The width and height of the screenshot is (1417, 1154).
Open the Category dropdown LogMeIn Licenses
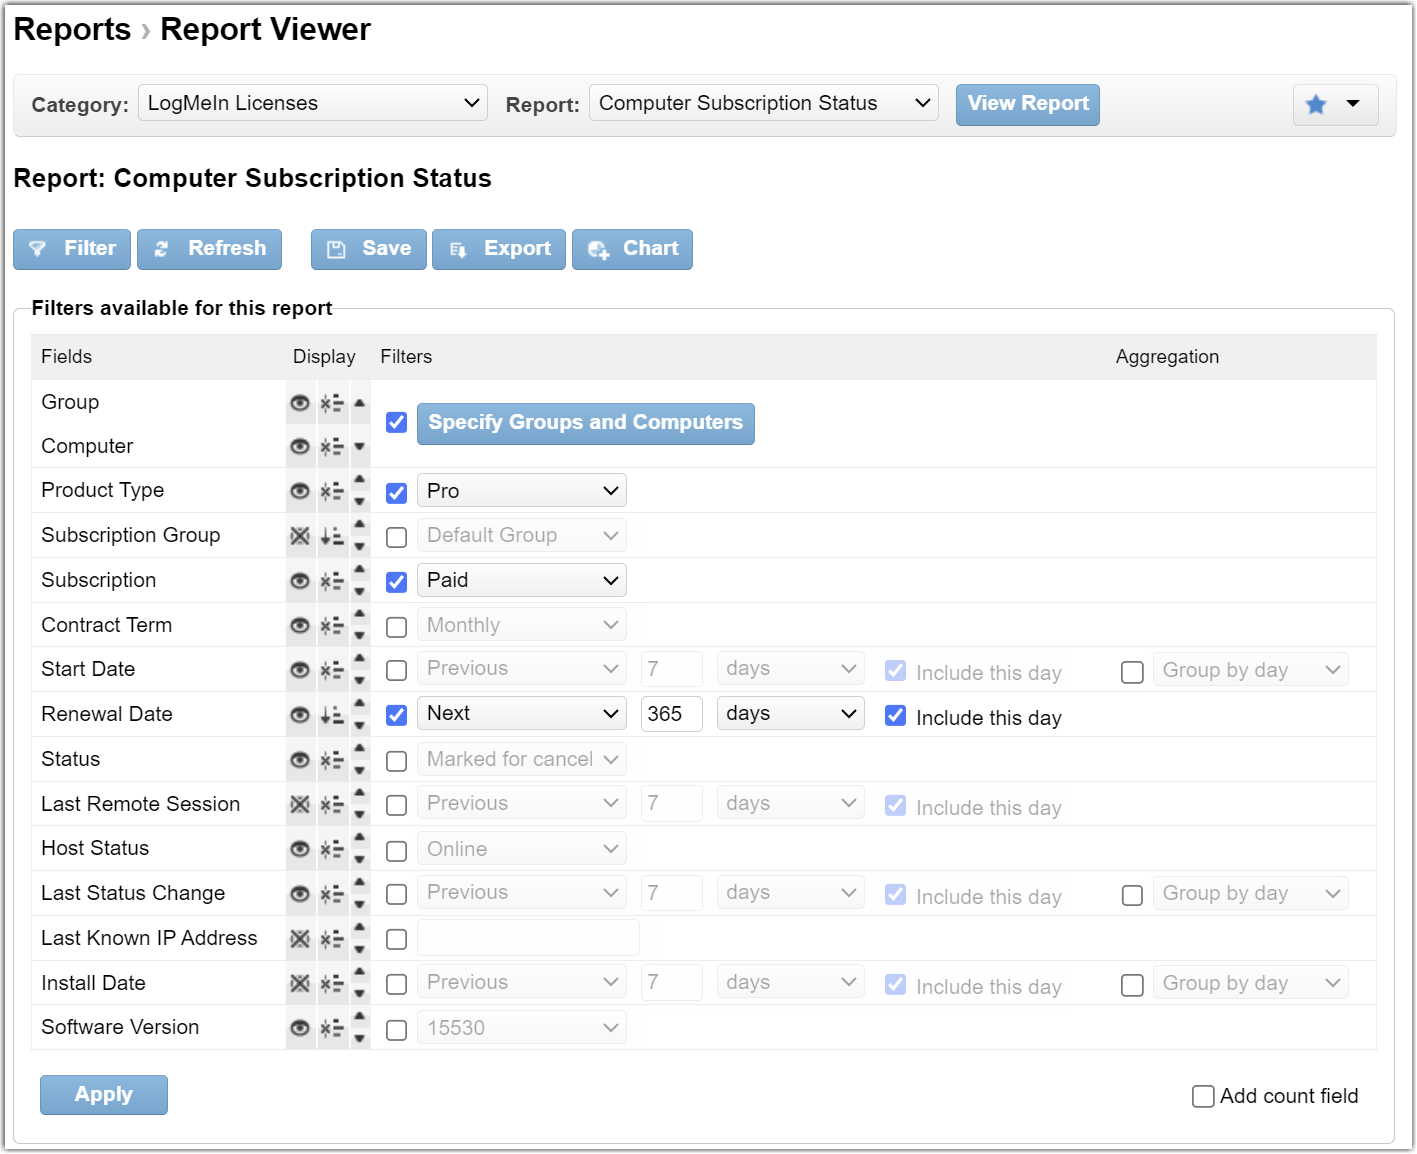[313, 103]
